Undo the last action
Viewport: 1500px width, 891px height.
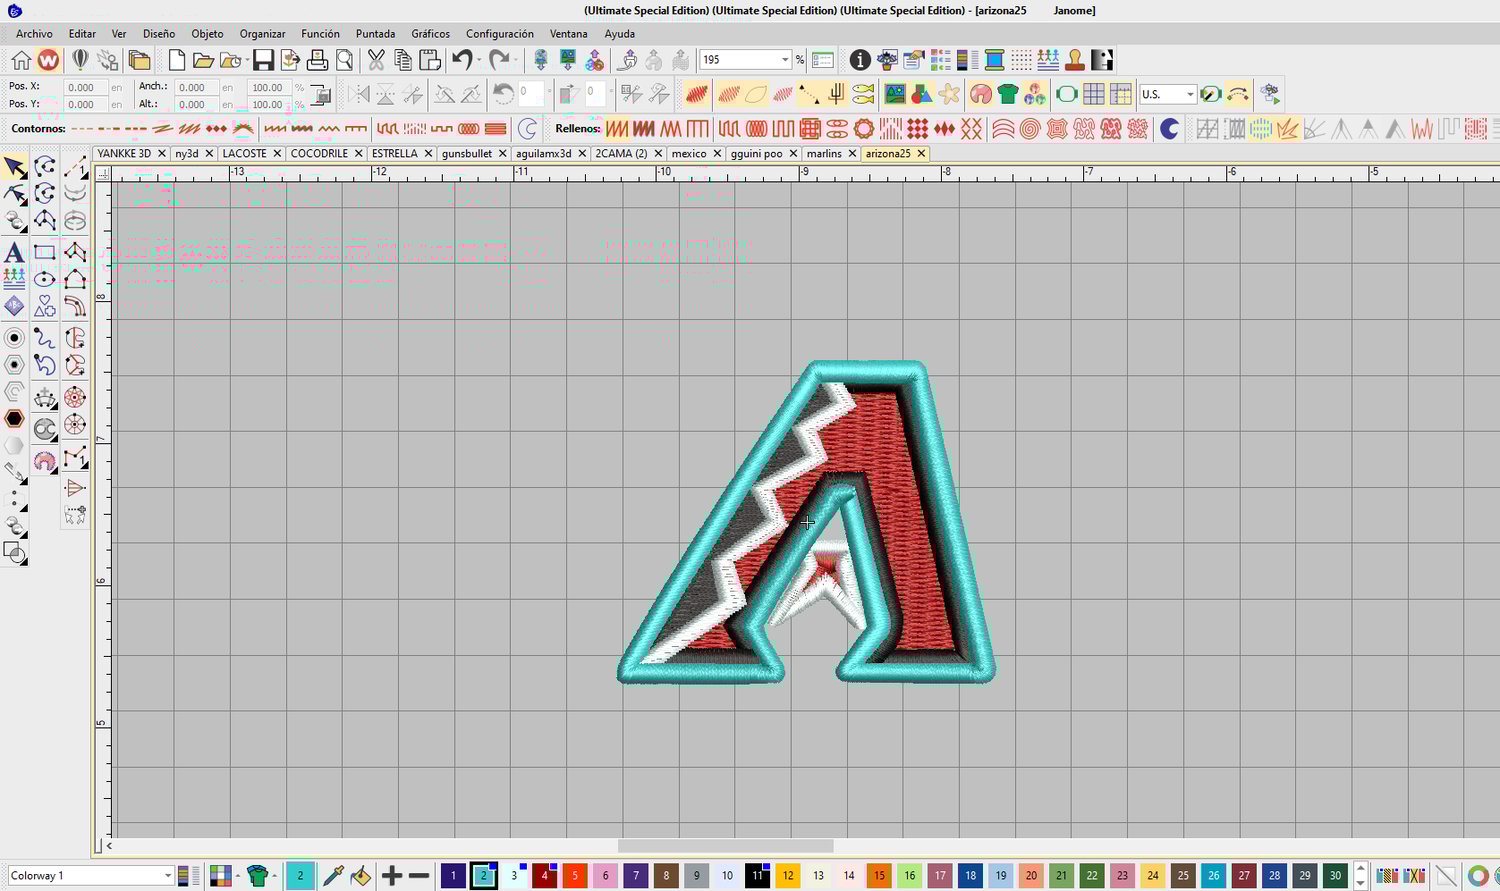pos(461,60)
